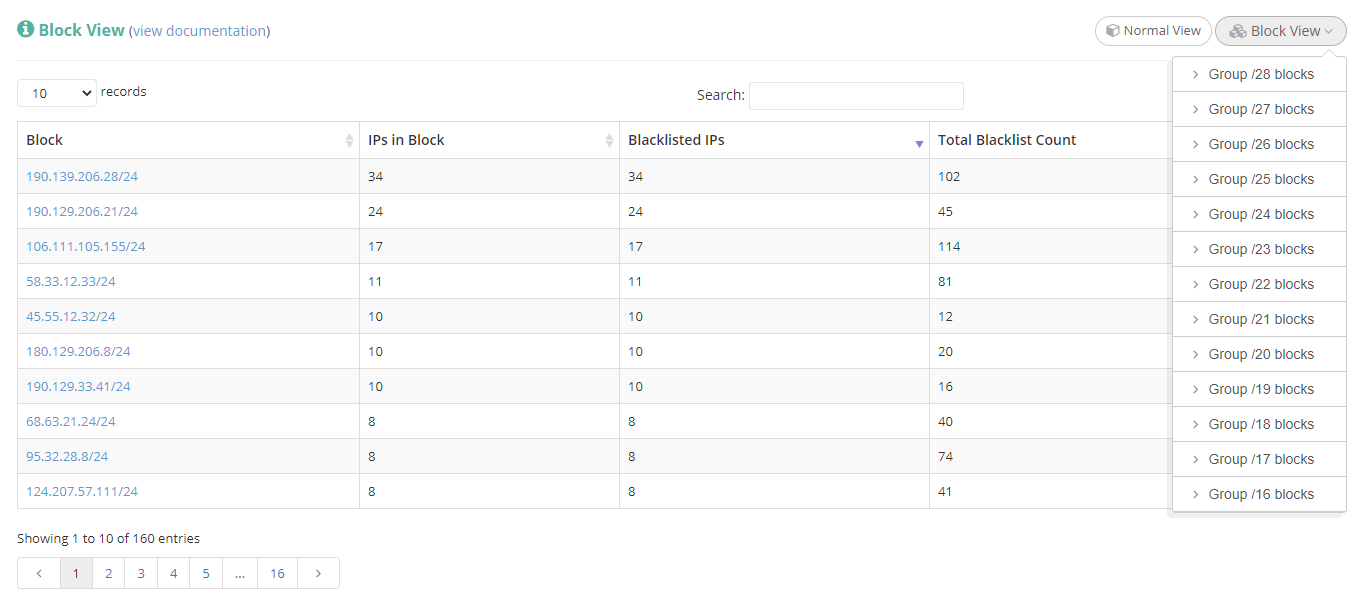
Task: Open the Block View dropdown button
Action: (1280, 31)
